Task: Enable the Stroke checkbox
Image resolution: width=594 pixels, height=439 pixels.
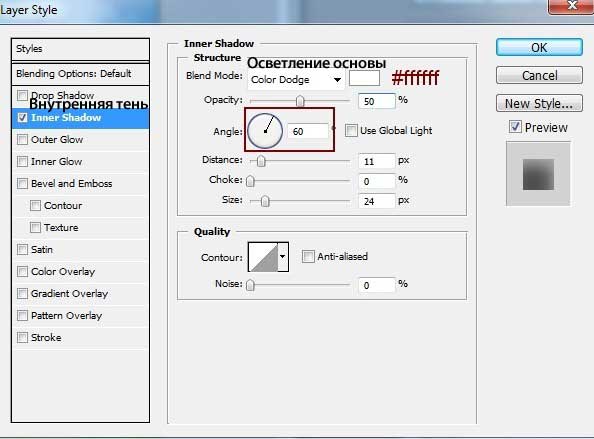Action: 22,337
